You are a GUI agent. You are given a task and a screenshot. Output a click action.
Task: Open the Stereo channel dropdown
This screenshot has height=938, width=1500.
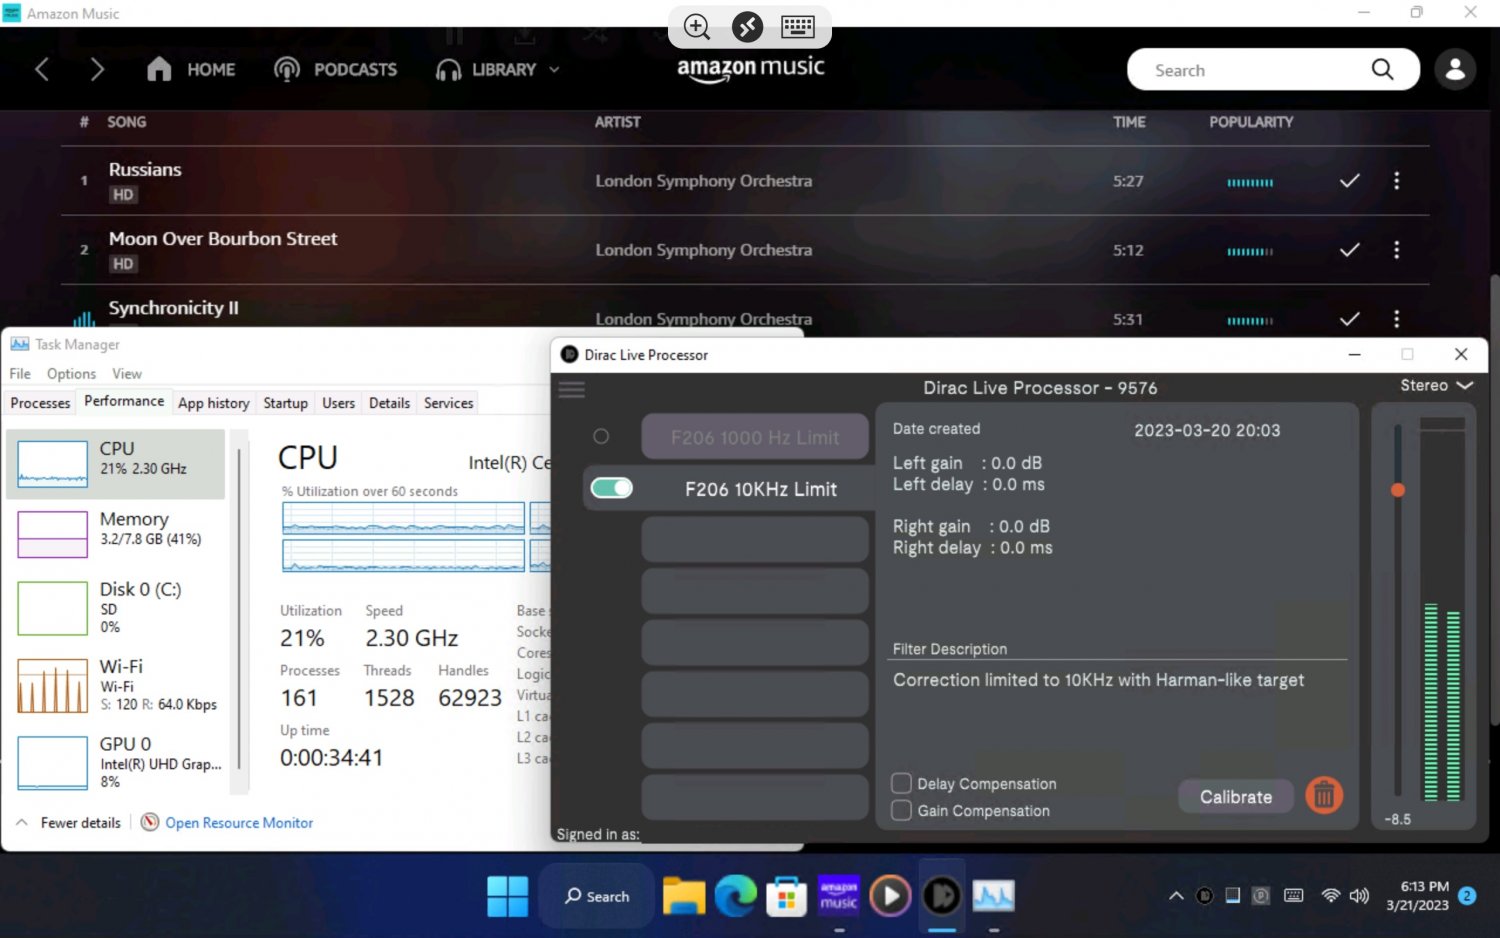[1436, 385]
